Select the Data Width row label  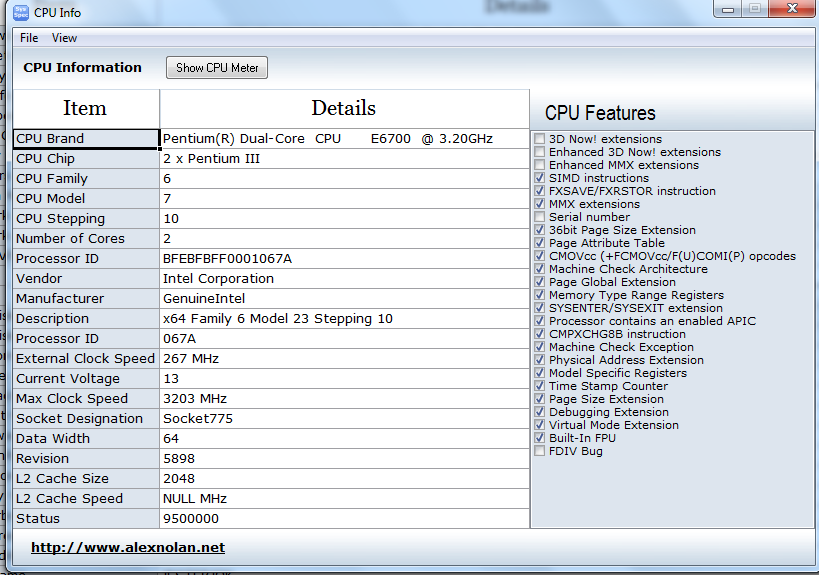[x=86, y=439]
